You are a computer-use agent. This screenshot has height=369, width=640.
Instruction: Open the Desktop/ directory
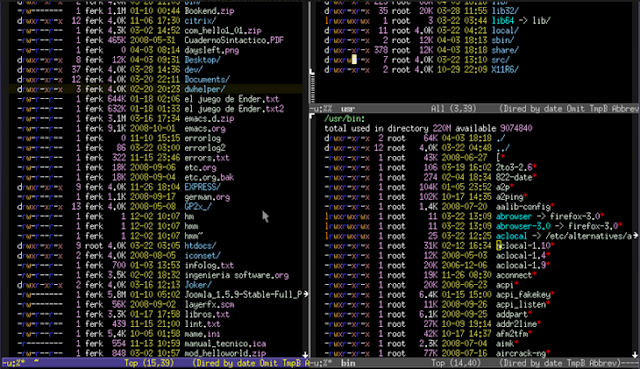[x=202, y=60]
